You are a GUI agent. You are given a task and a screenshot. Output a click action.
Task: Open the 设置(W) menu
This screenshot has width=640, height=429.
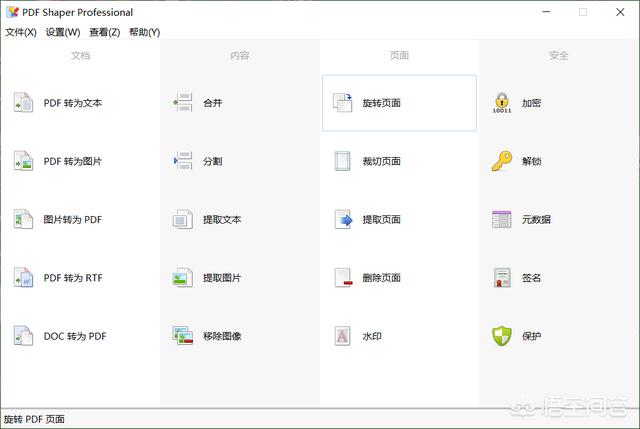(63, 32)
